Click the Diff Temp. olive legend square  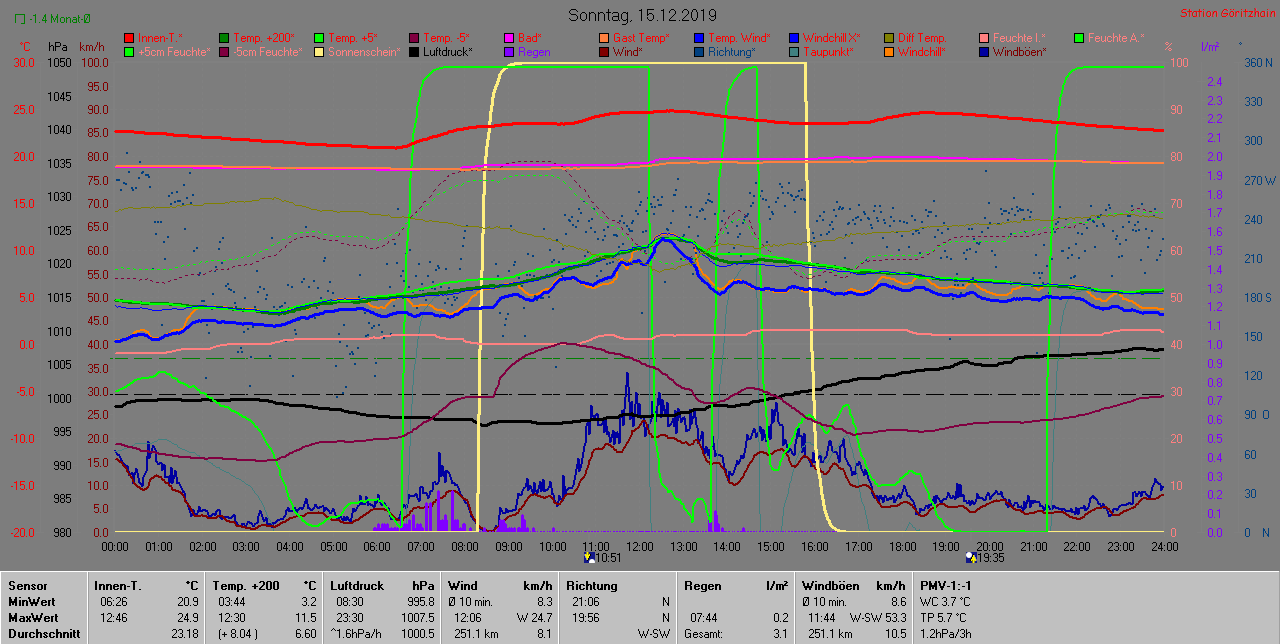[x=889, y=38]
